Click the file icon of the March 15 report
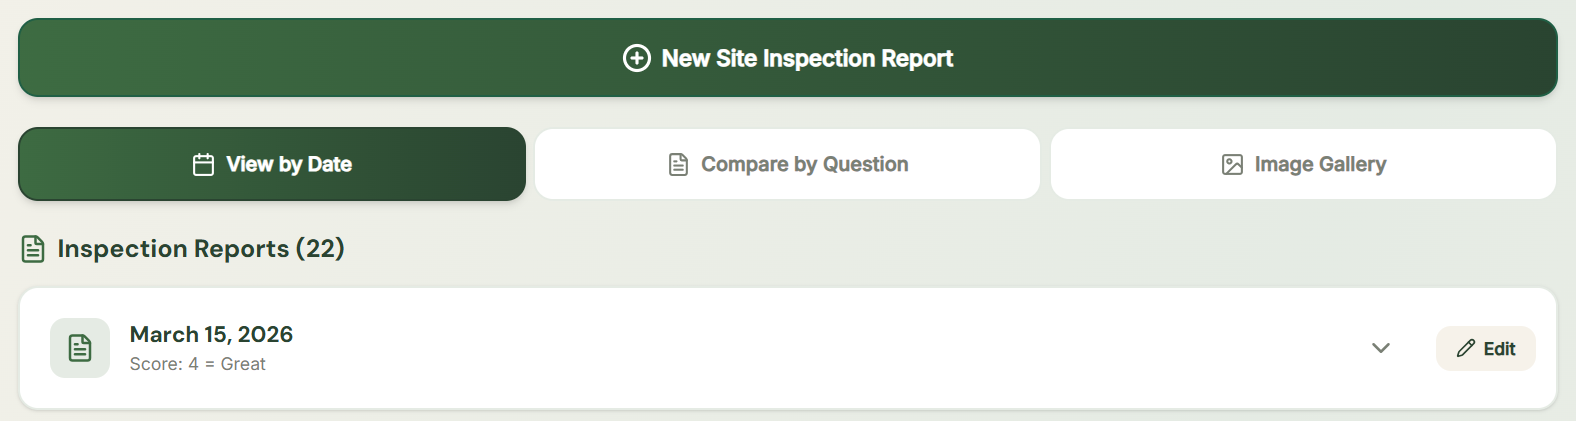1576x421 pixels. pos(80,348)
